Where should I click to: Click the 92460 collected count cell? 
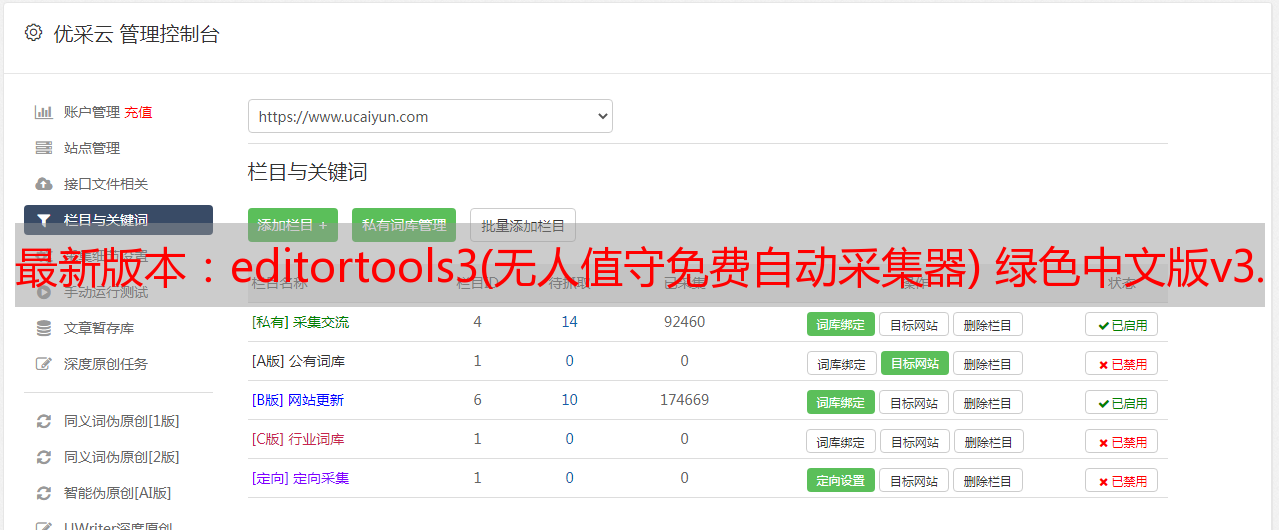click(x=684, y=322)
